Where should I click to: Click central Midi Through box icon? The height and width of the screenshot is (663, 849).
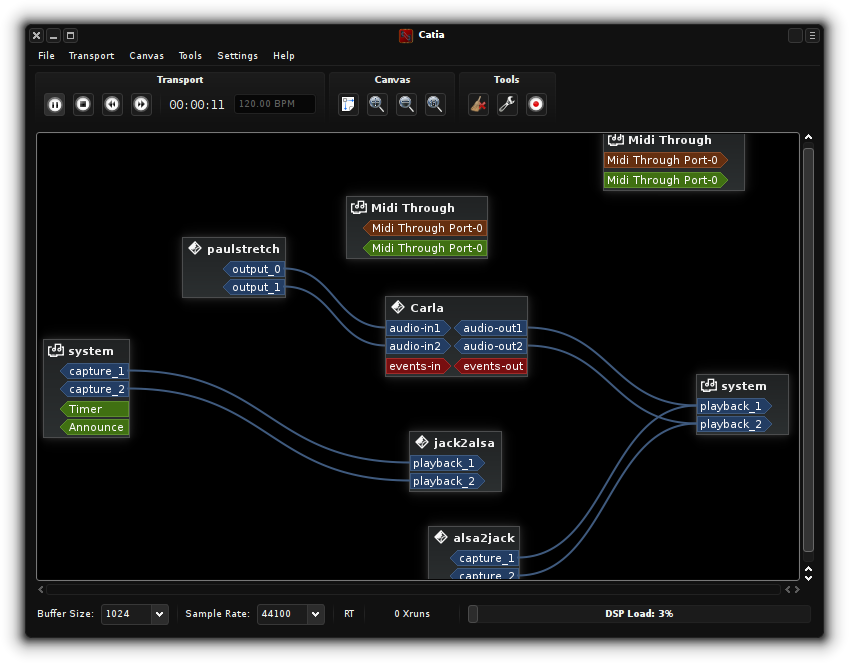(358, 207)
